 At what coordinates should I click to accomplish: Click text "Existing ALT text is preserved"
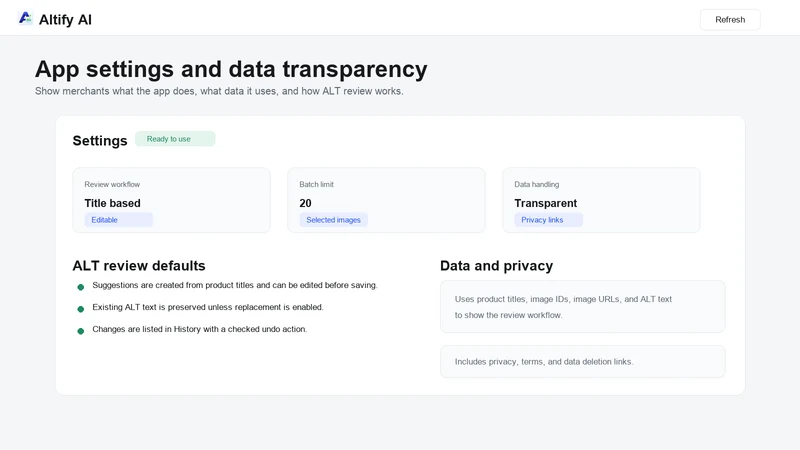tap(145, 307)
